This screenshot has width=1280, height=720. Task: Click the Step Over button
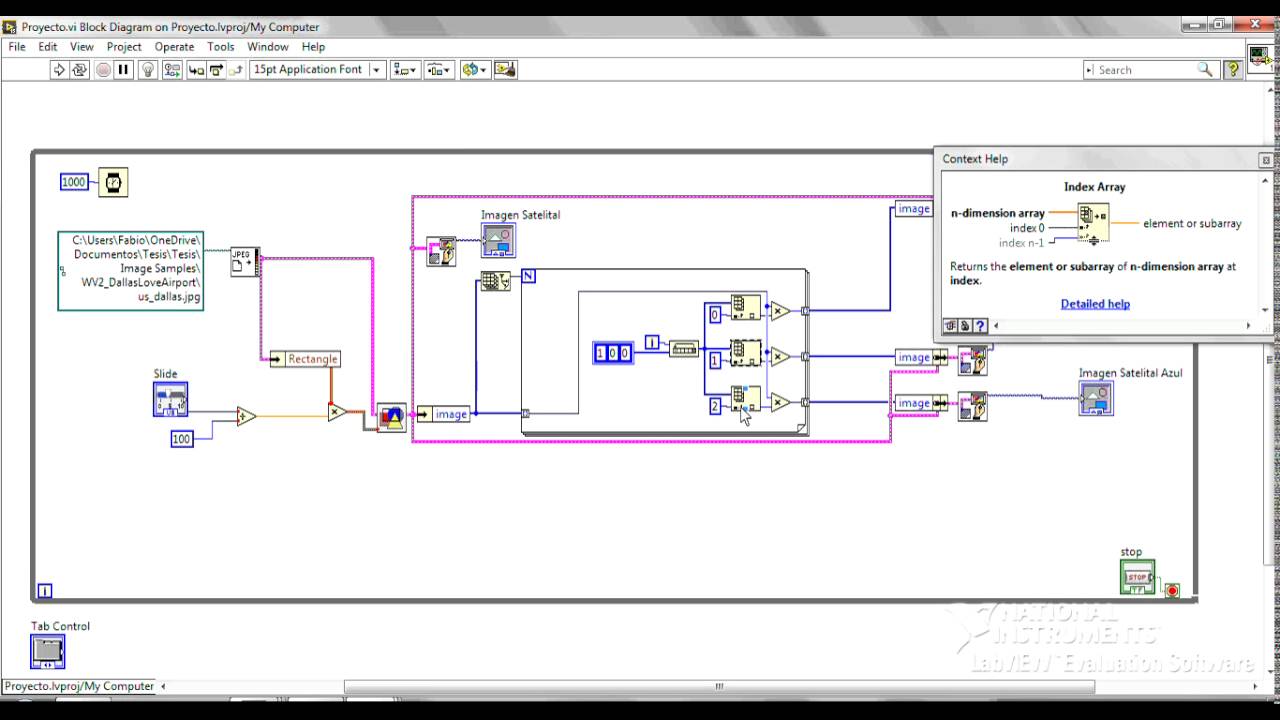tap(216, 69)
